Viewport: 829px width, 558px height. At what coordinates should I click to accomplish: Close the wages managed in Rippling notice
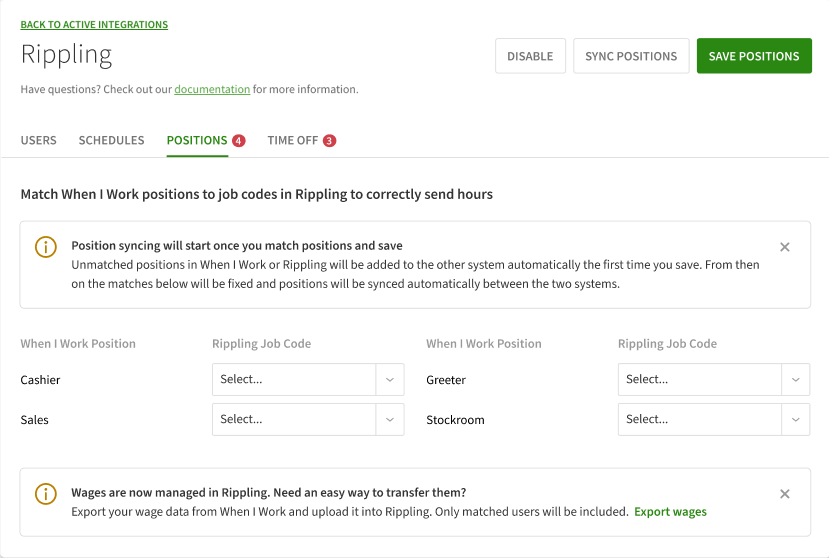click(x=784, y=494)
